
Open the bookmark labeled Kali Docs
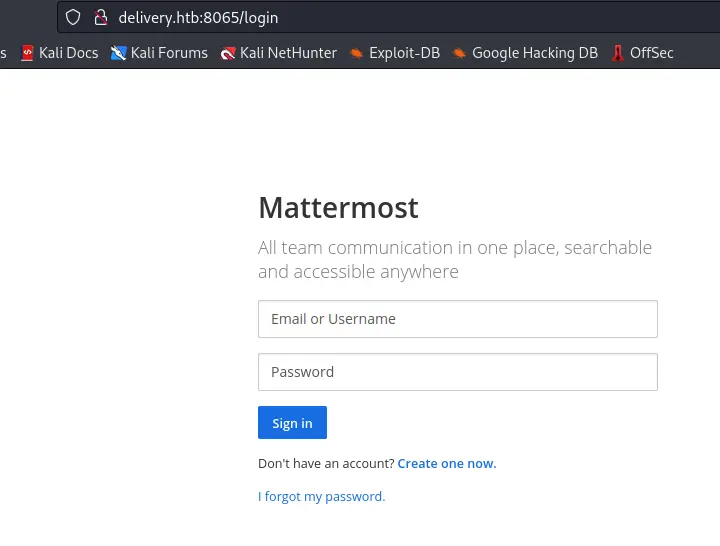(x=68, y=53)
